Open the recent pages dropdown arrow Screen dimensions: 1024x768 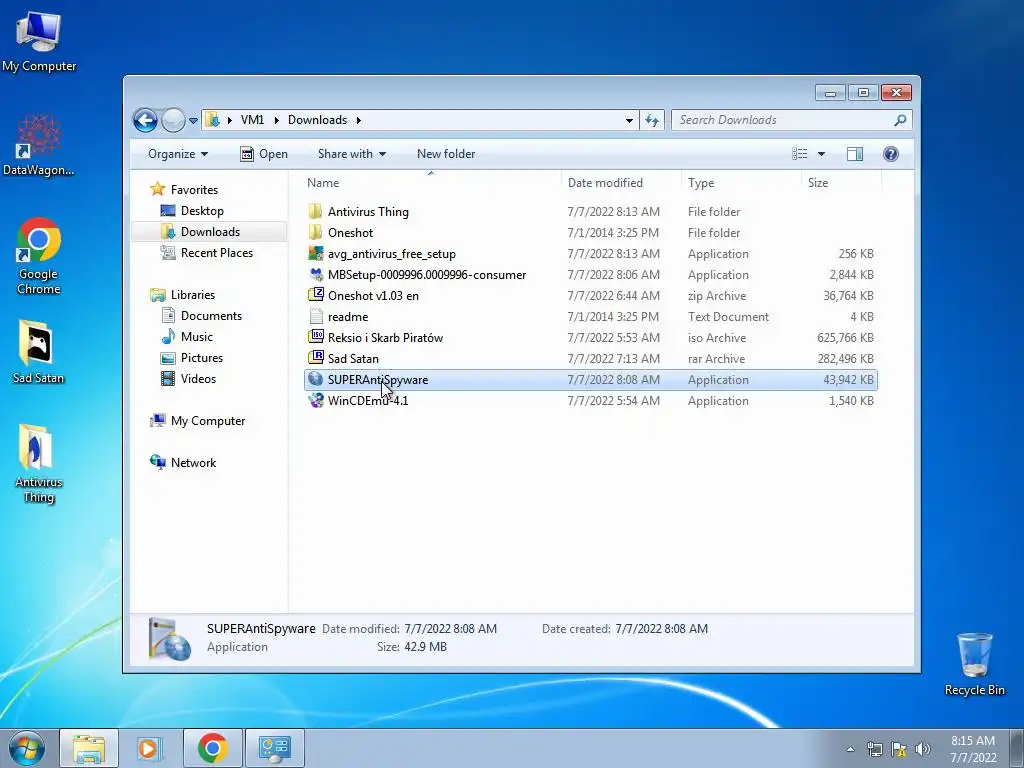click(x=193, y=121)
